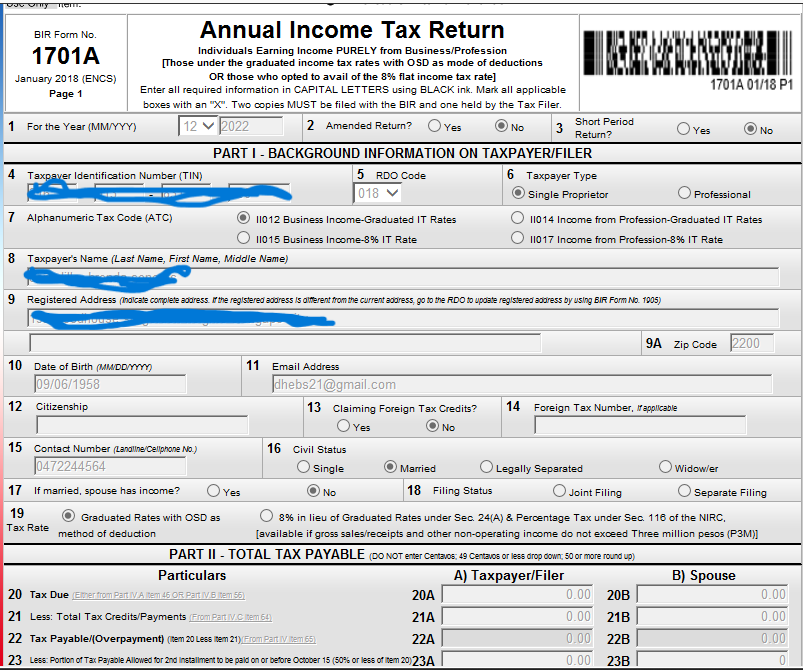Click the Foreign Tax Number field
Image resolution: width=803 pixels, height=670 pixels.
(640, 425)
